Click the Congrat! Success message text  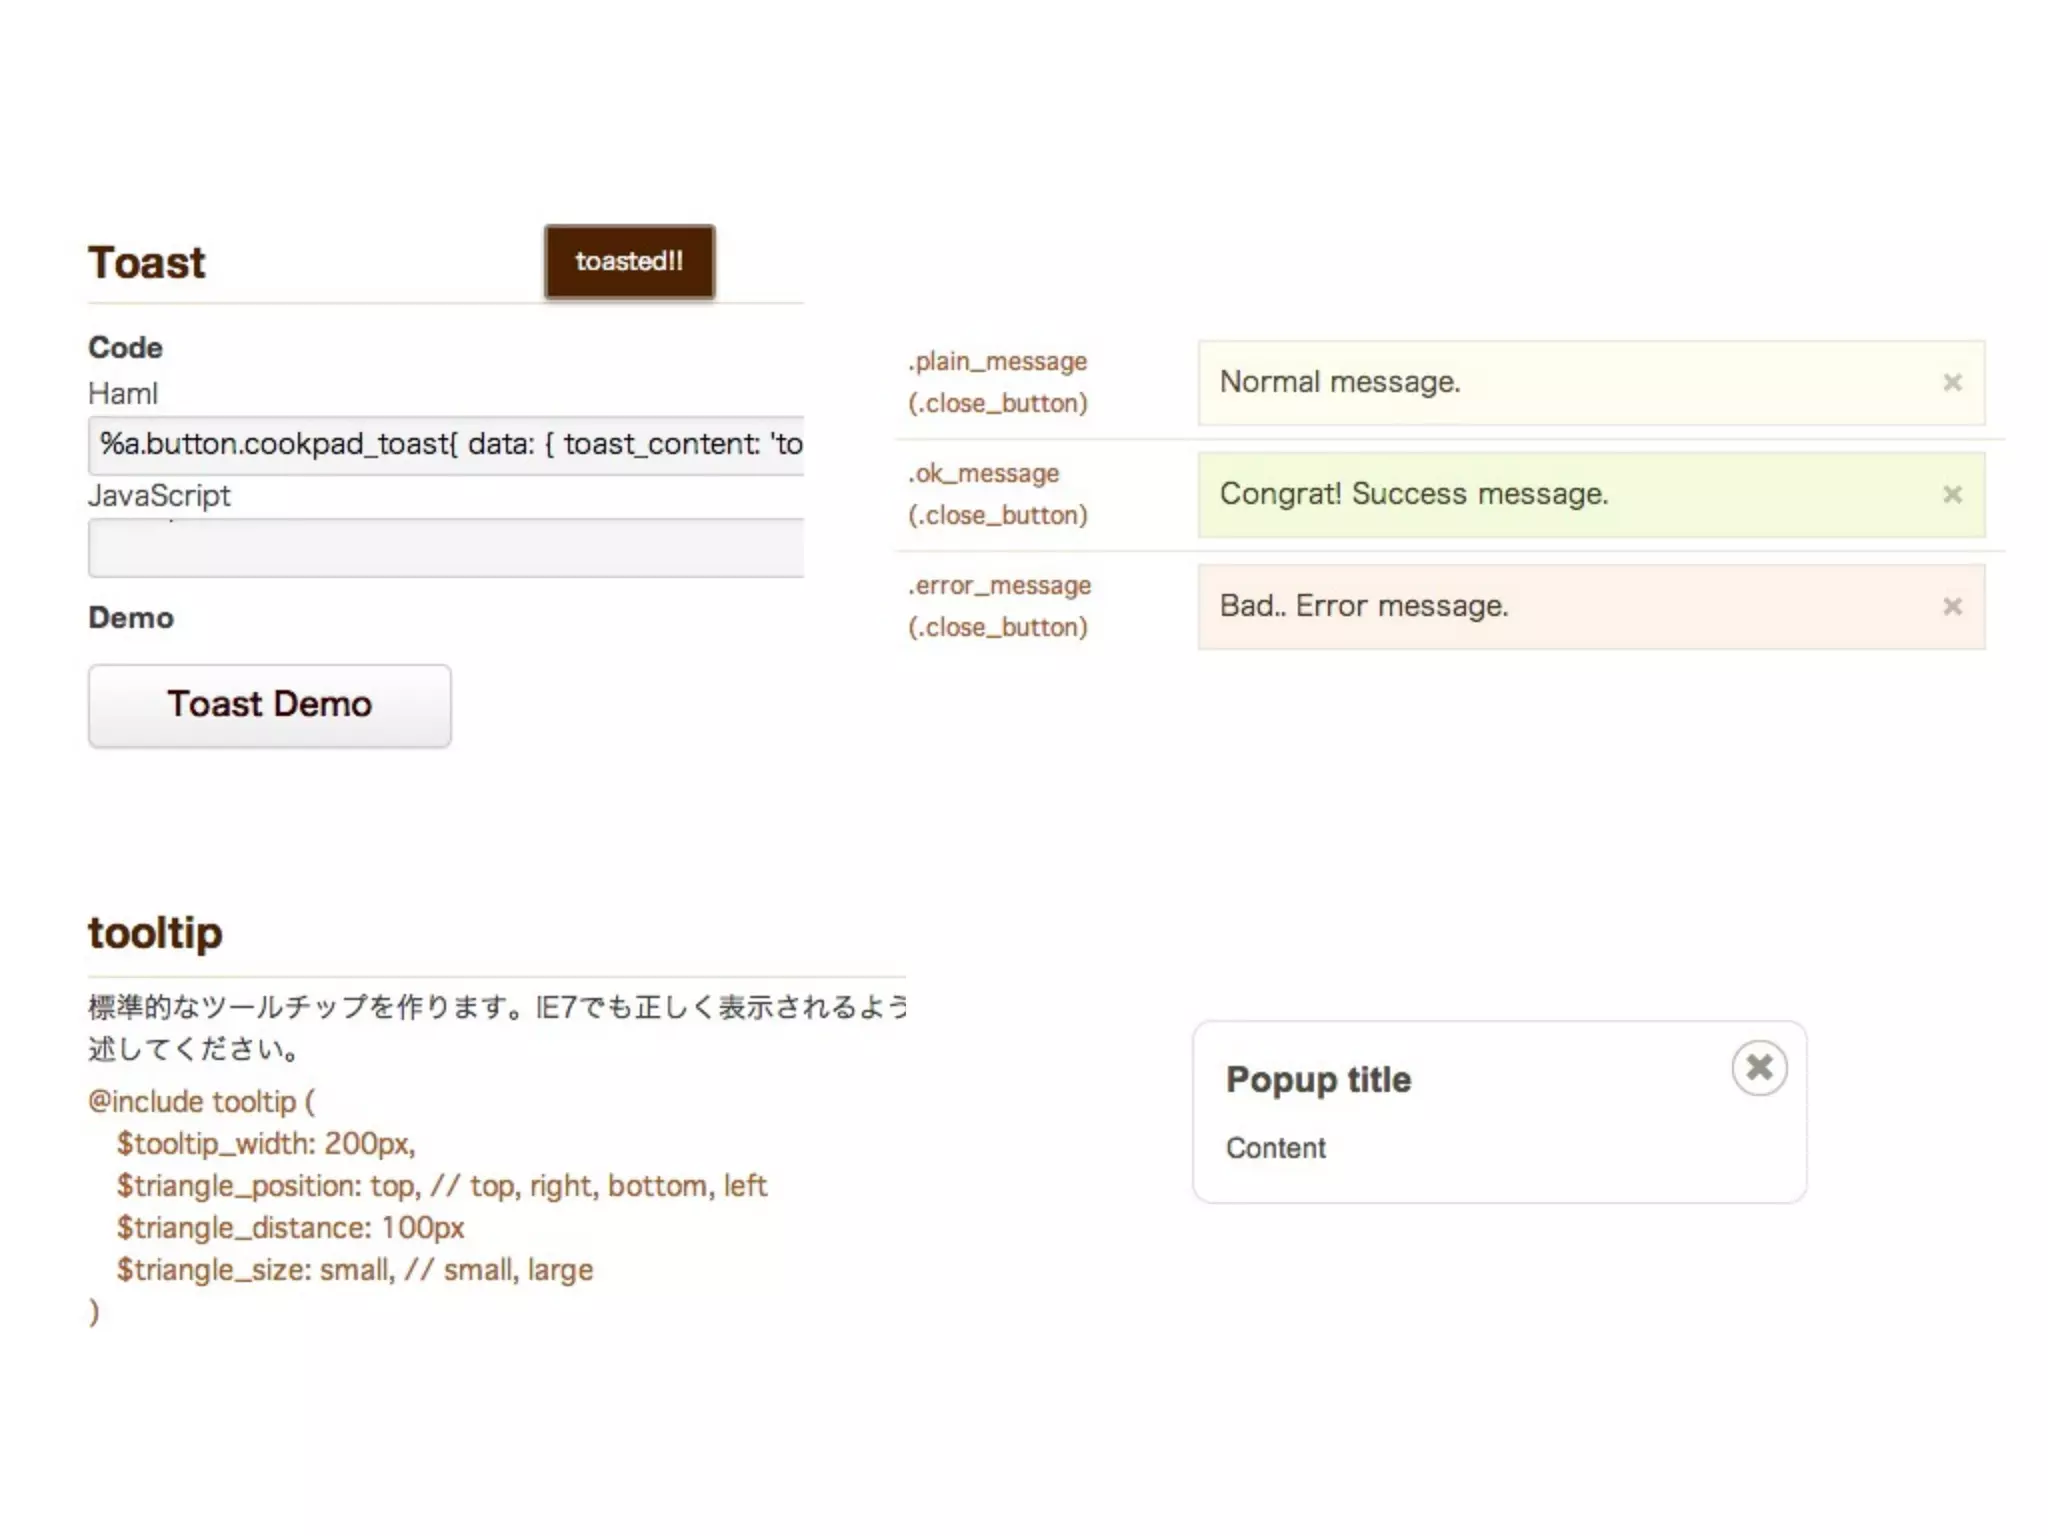1413,495
